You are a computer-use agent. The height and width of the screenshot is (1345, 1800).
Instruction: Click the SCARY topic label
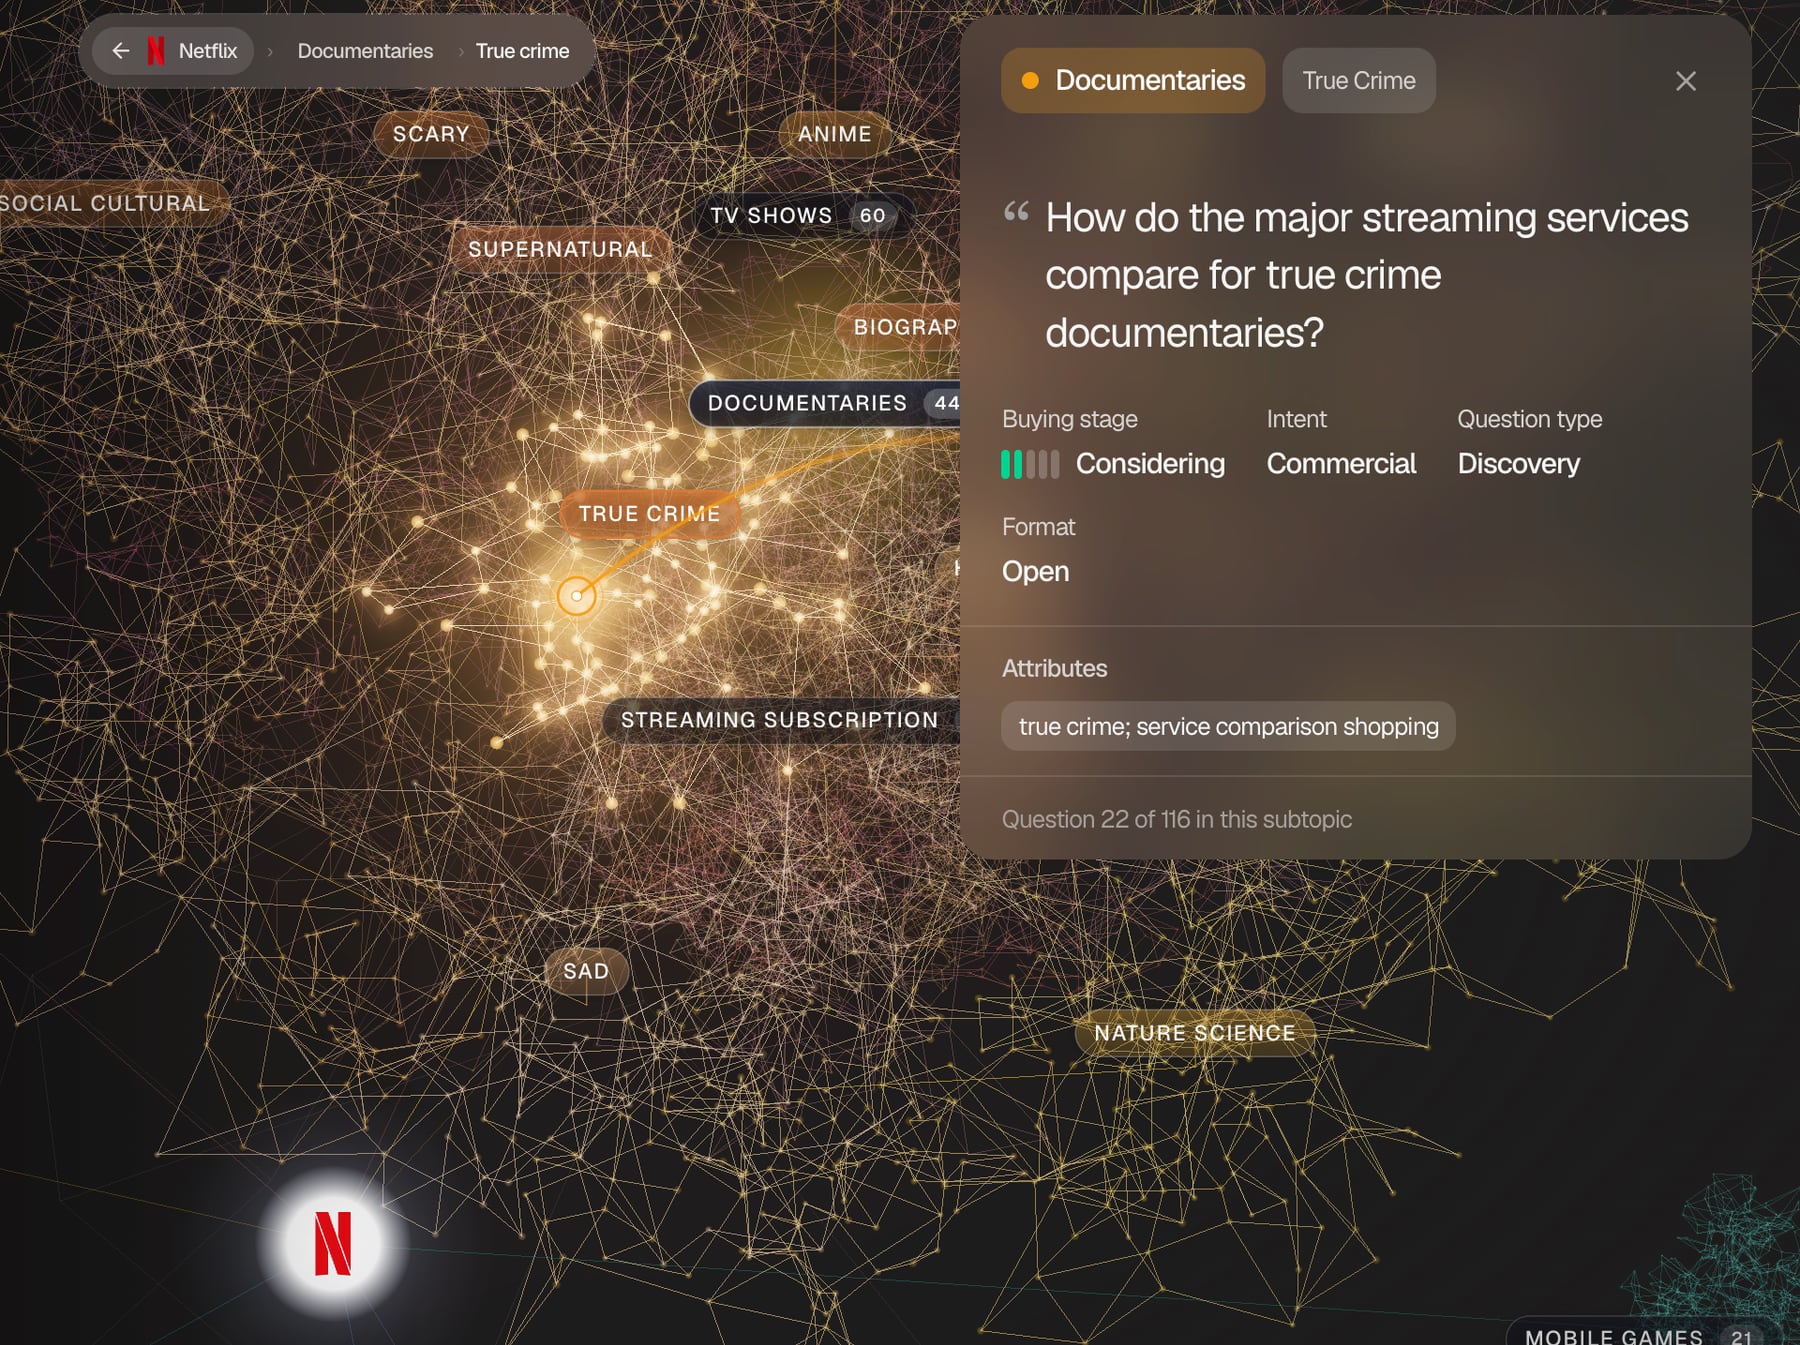coord(431,134)
